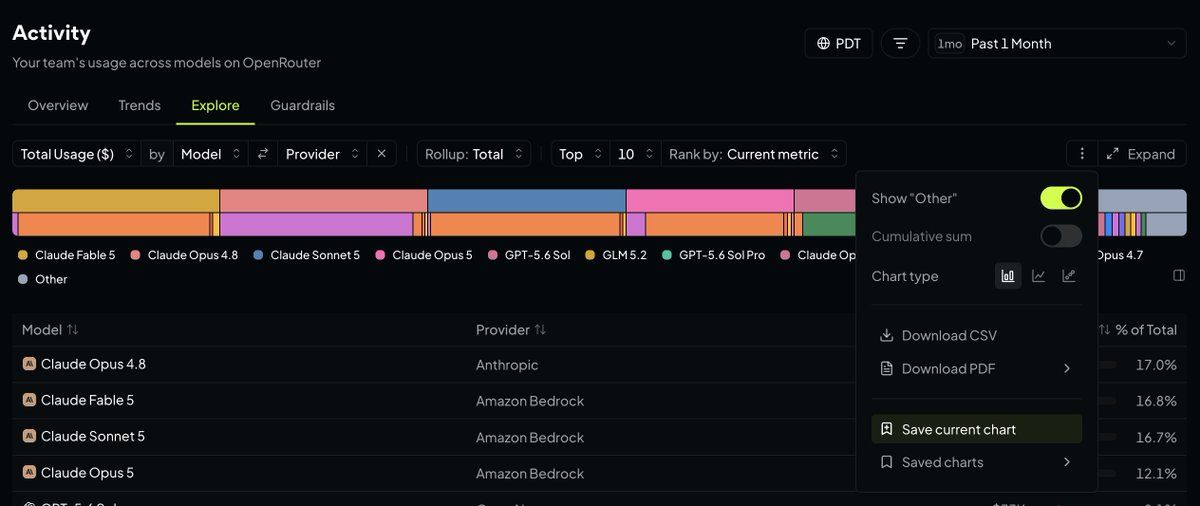This screenshot has height=506, width=1200.
Task: Remove the Provider grouping with X
Action: [381, 154]
